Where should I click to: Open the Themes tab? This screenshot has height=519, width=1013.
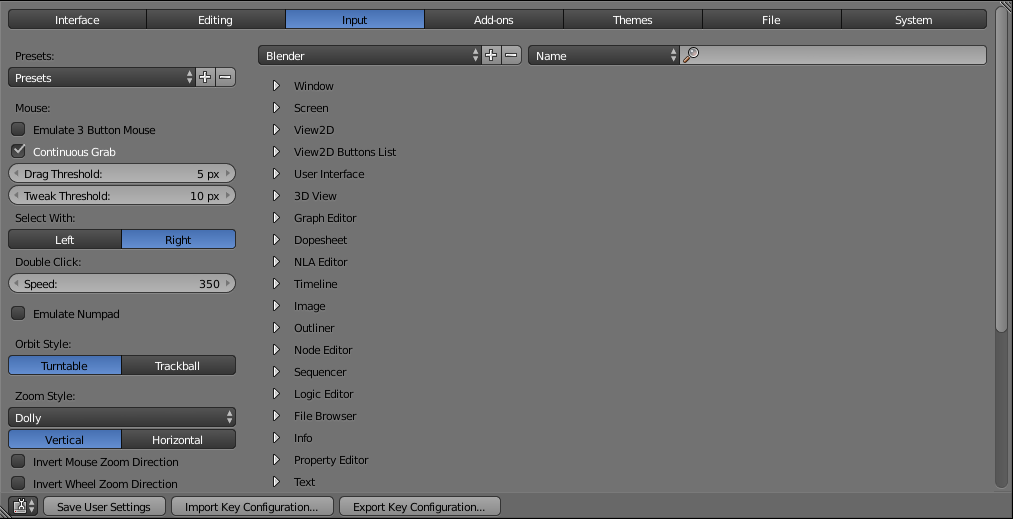point(632,20)
